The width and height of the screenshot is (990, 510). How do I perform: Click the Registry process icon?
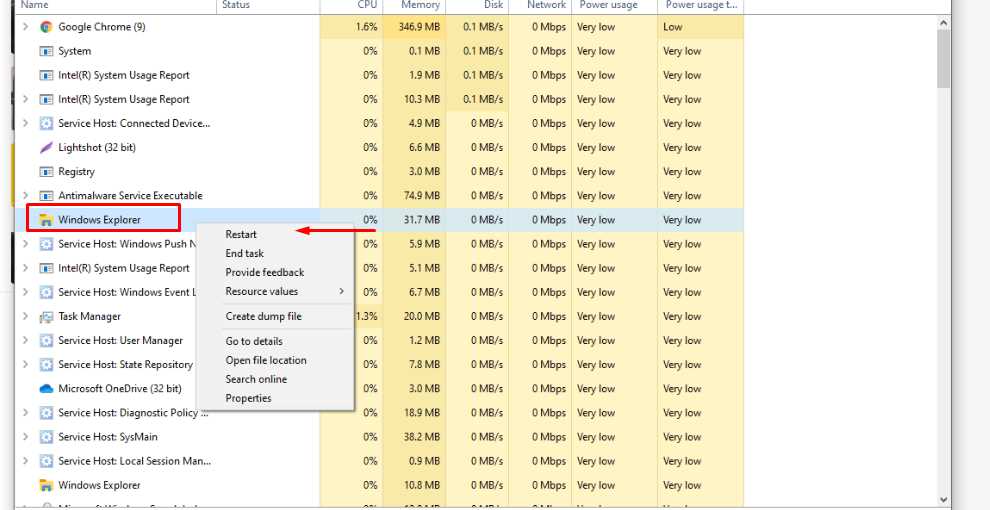click(46, 172)
